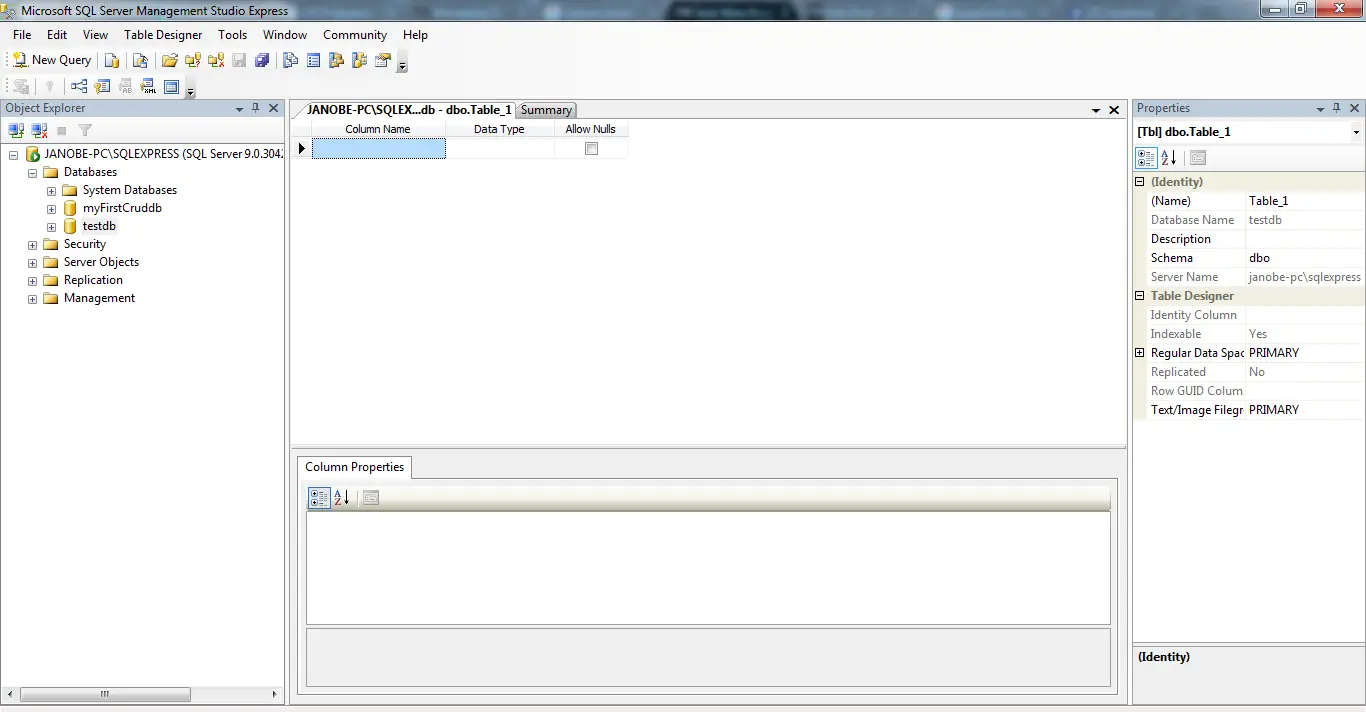Click the Categorized icon in Column Properties
The width and height of the screenshot is (1366, 712).
point(319,497)
